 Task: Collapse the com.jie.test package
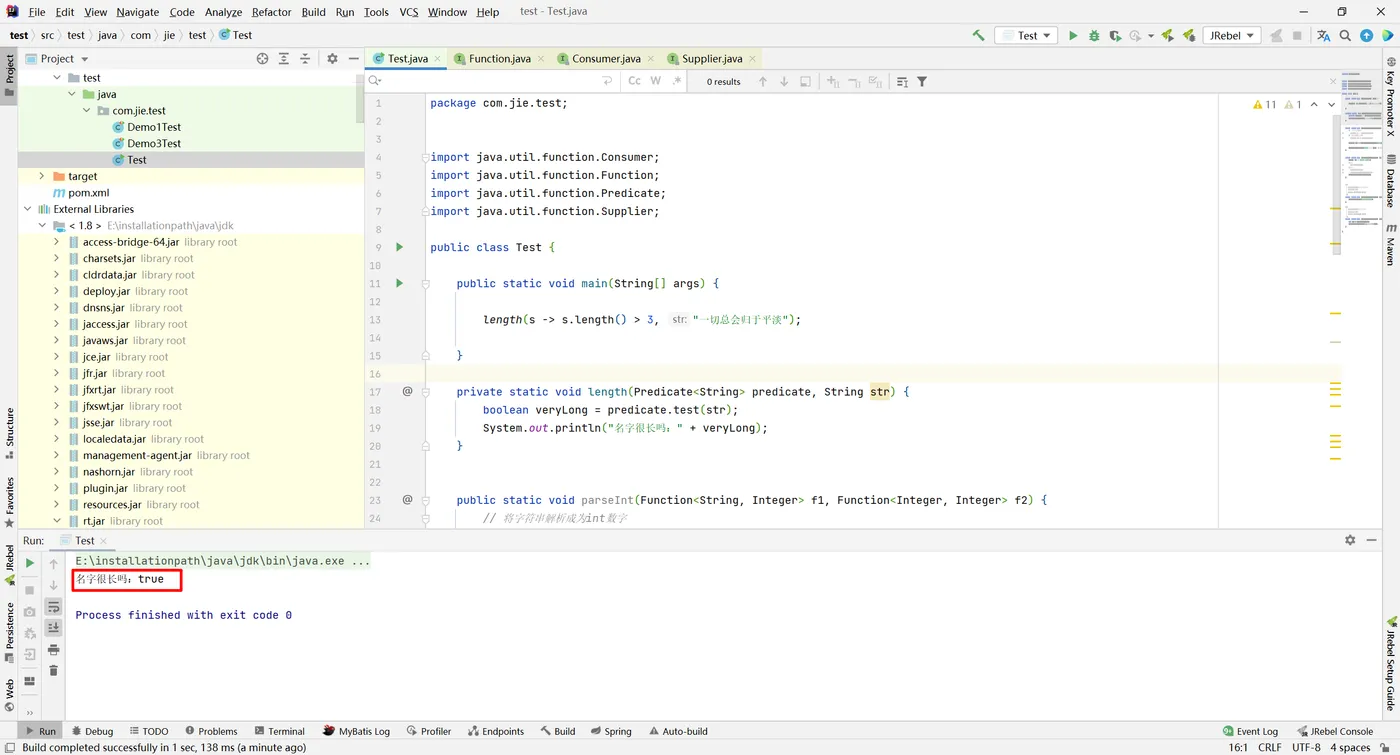(87, 111)
